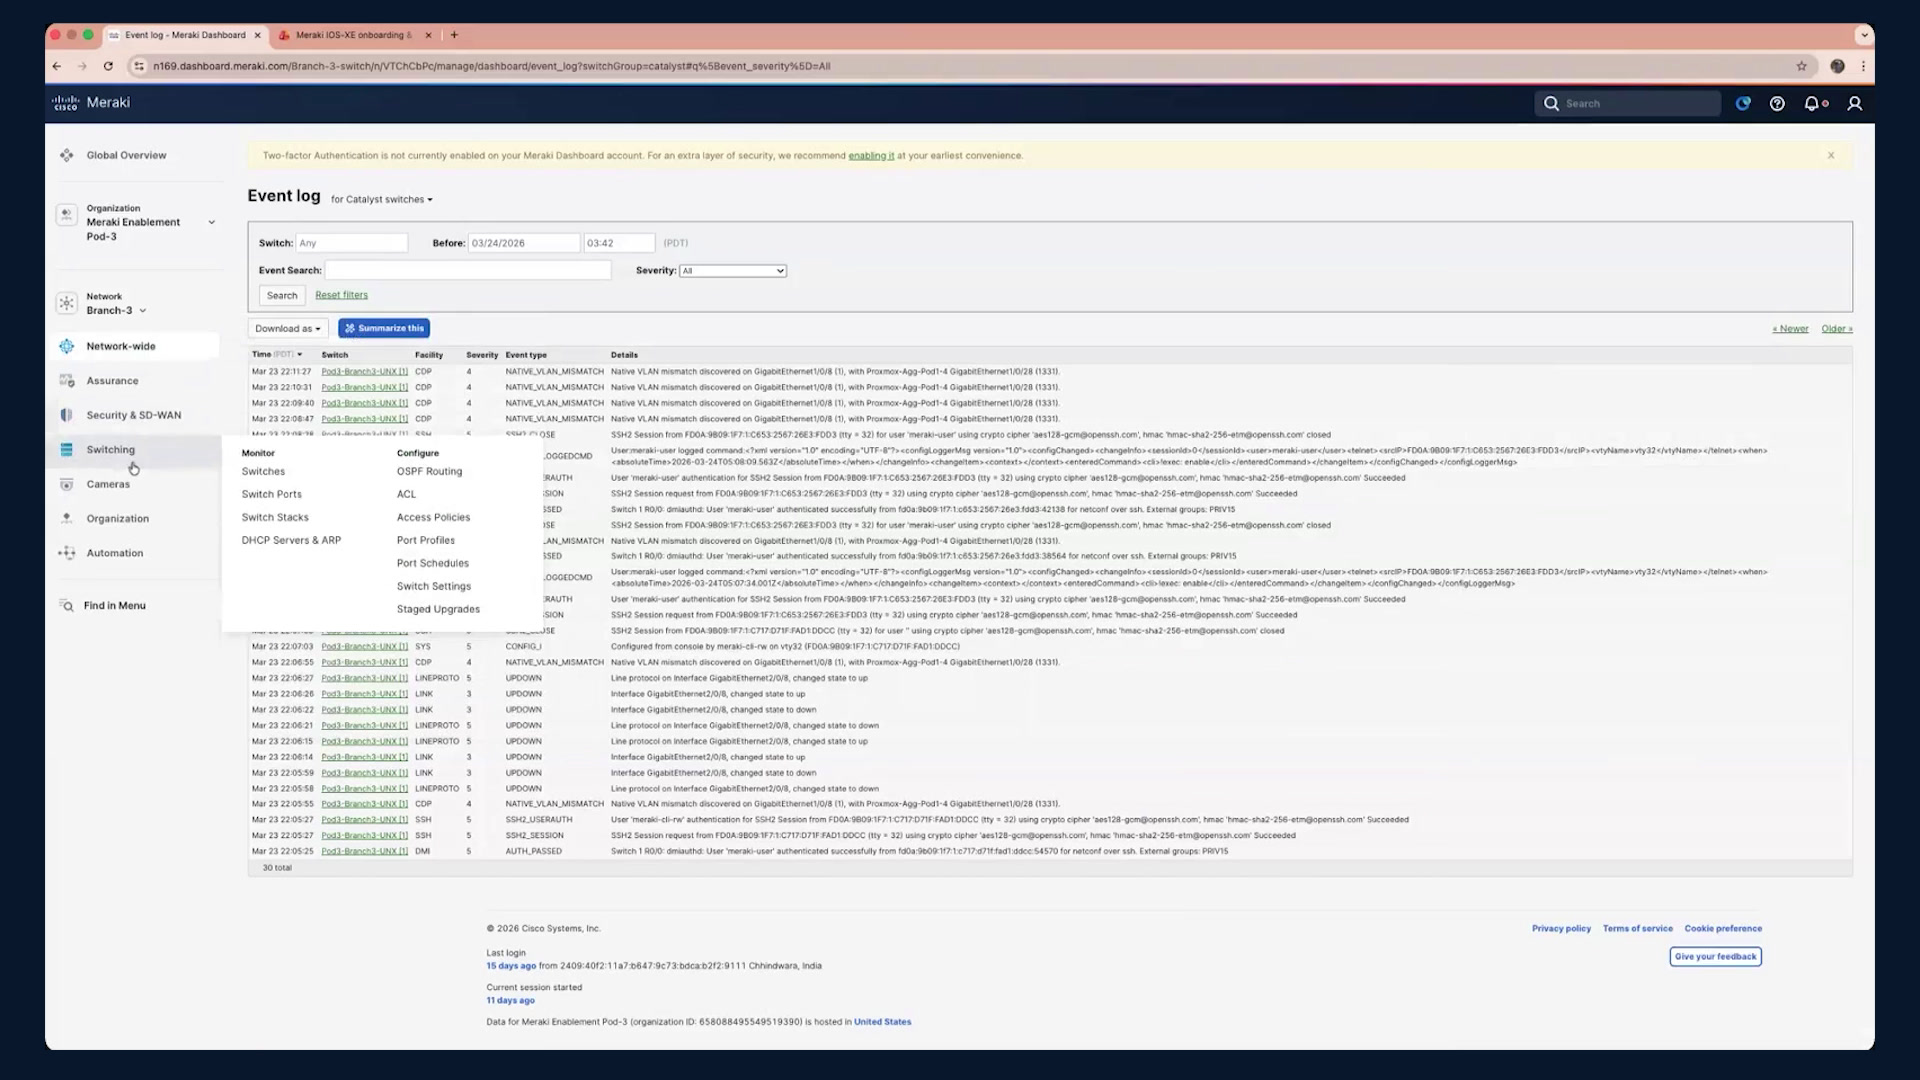Open the Privacy policy footer link
The width and height of the screenshot is (1920, 1080).
(1561, 929)
